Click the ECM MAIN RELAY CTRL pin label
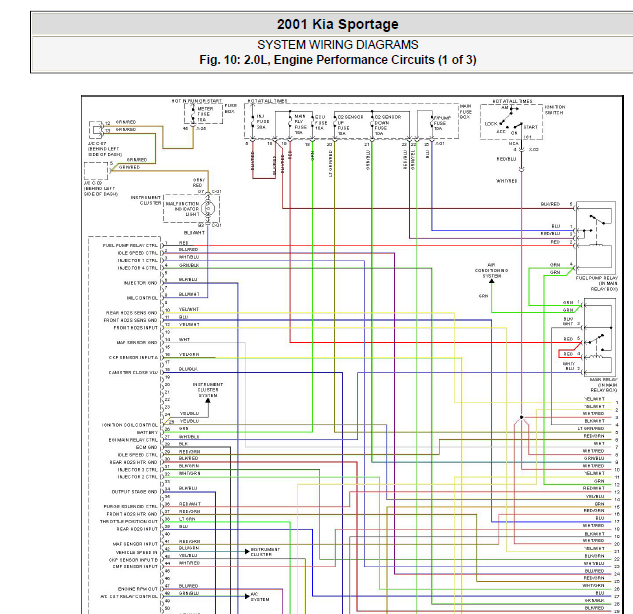 [133, 440]
